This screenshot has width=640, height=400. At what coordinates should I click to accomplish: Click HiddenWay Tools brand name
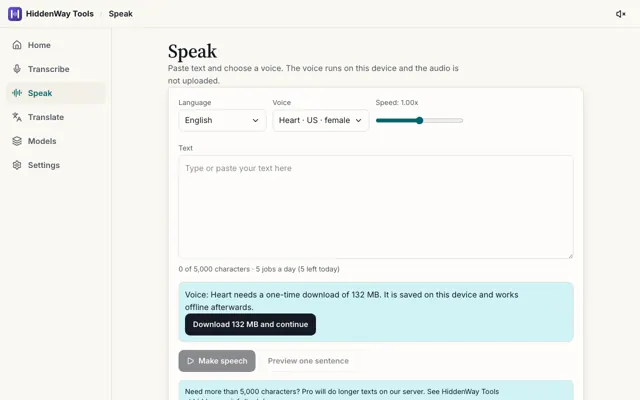[x=60, y=14]
